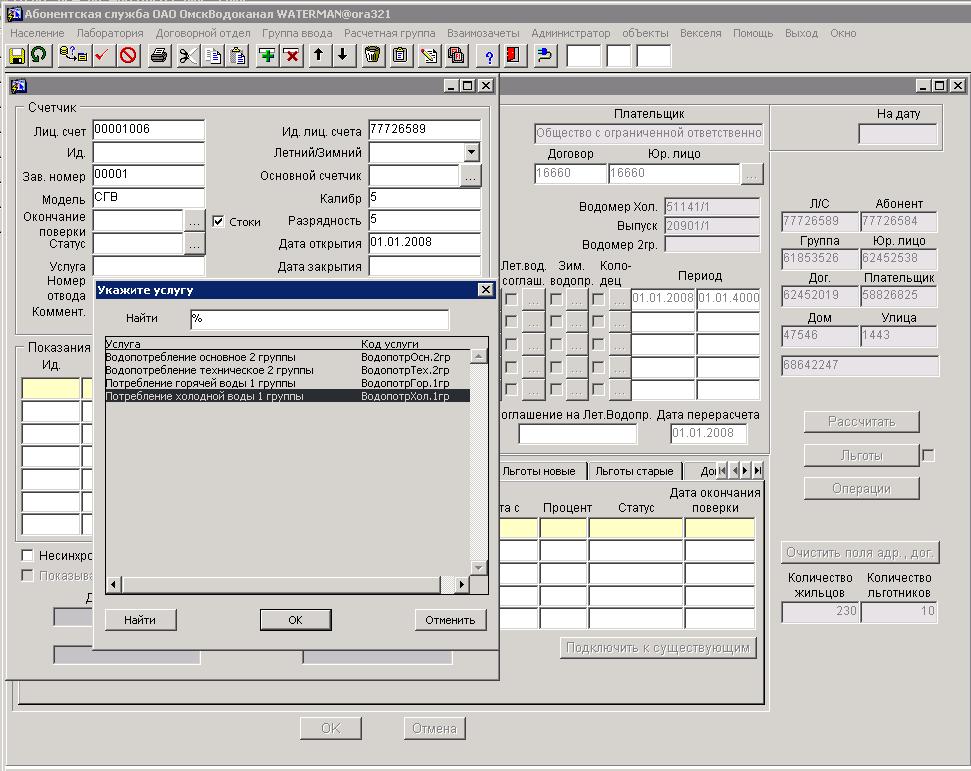Image resolution: width=971 pixels, height=771 pixels.
Task: Open lookup button beside Окончание поверки
Action: click(194, 221)
